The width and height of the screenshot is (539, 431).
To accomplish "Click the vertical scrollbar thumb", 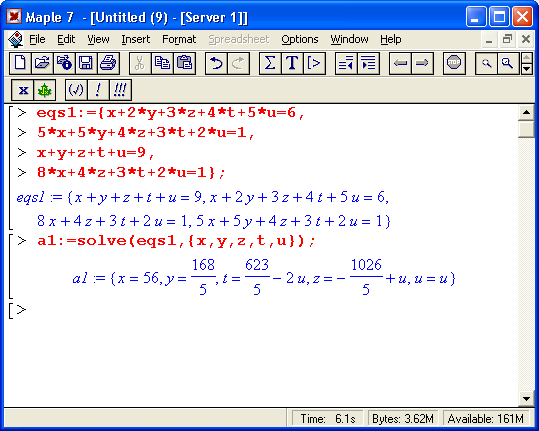I will (x=526, y=129).
